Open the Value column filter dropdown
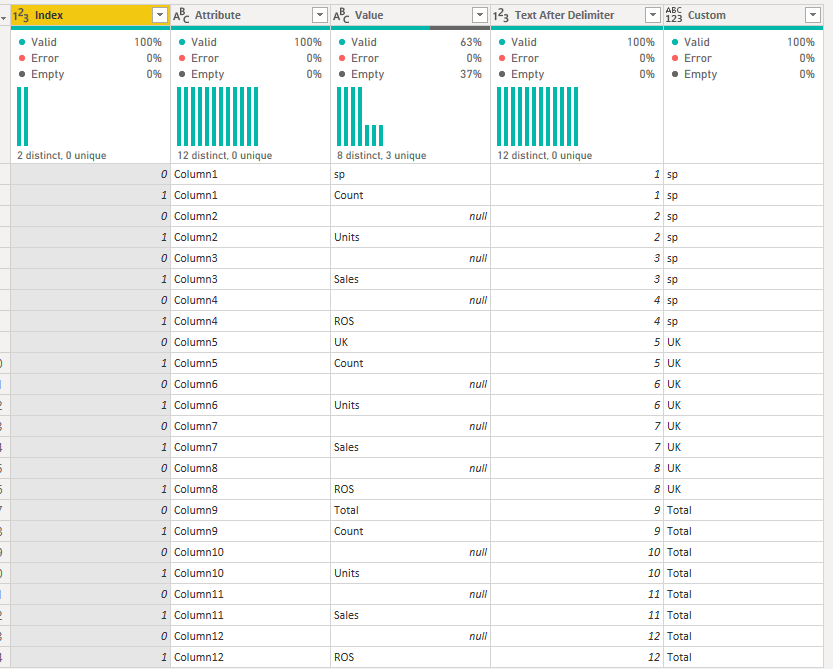Screen dimensions: 833x669 point(480,15)
